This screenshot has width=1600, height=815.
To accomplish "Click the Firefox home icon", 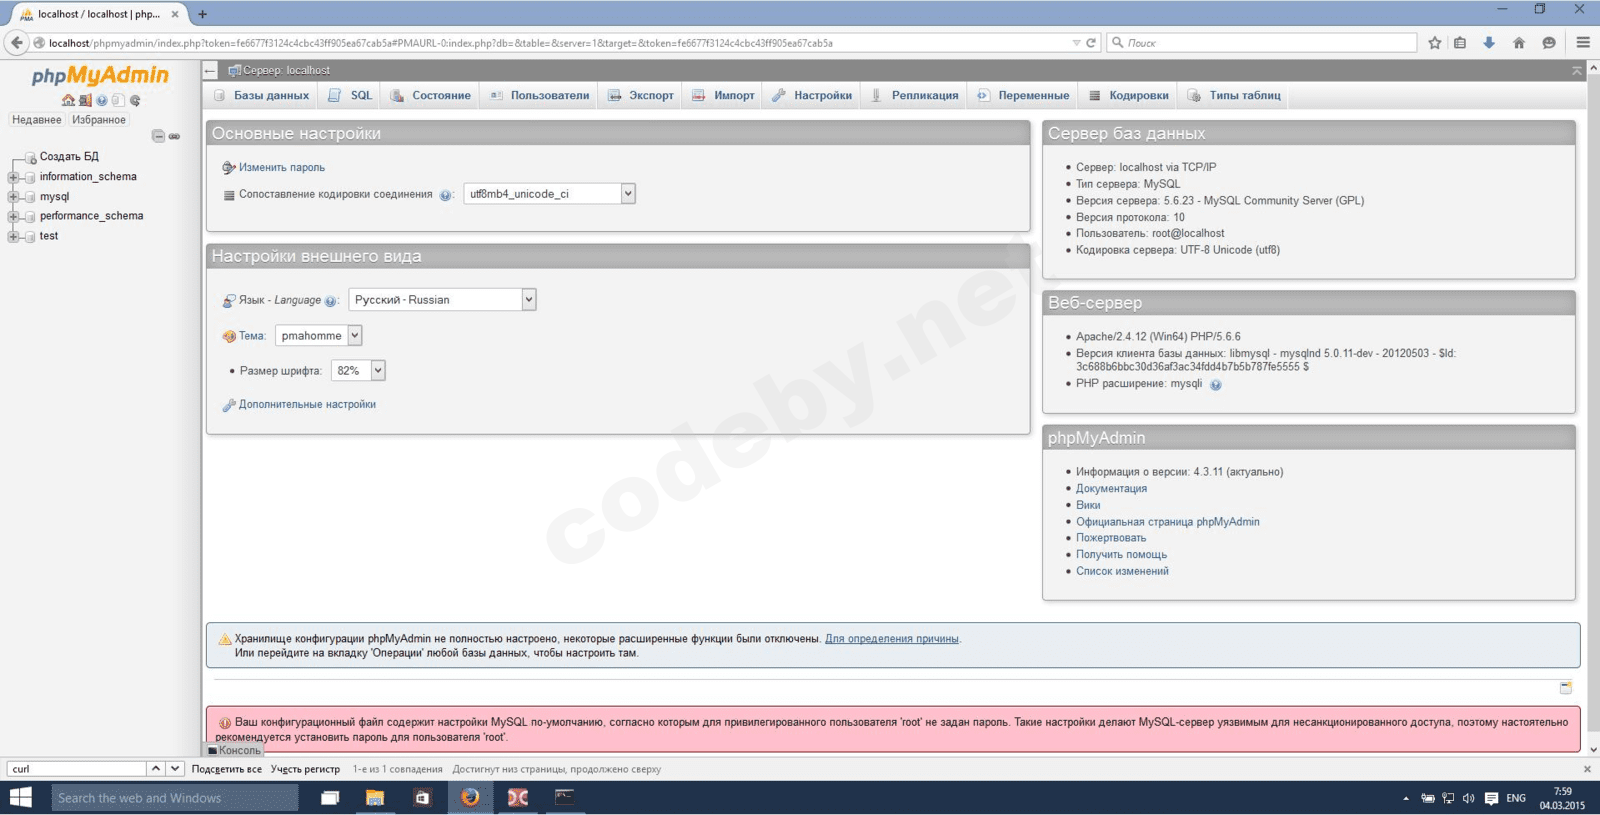I will click(1519, 43).
